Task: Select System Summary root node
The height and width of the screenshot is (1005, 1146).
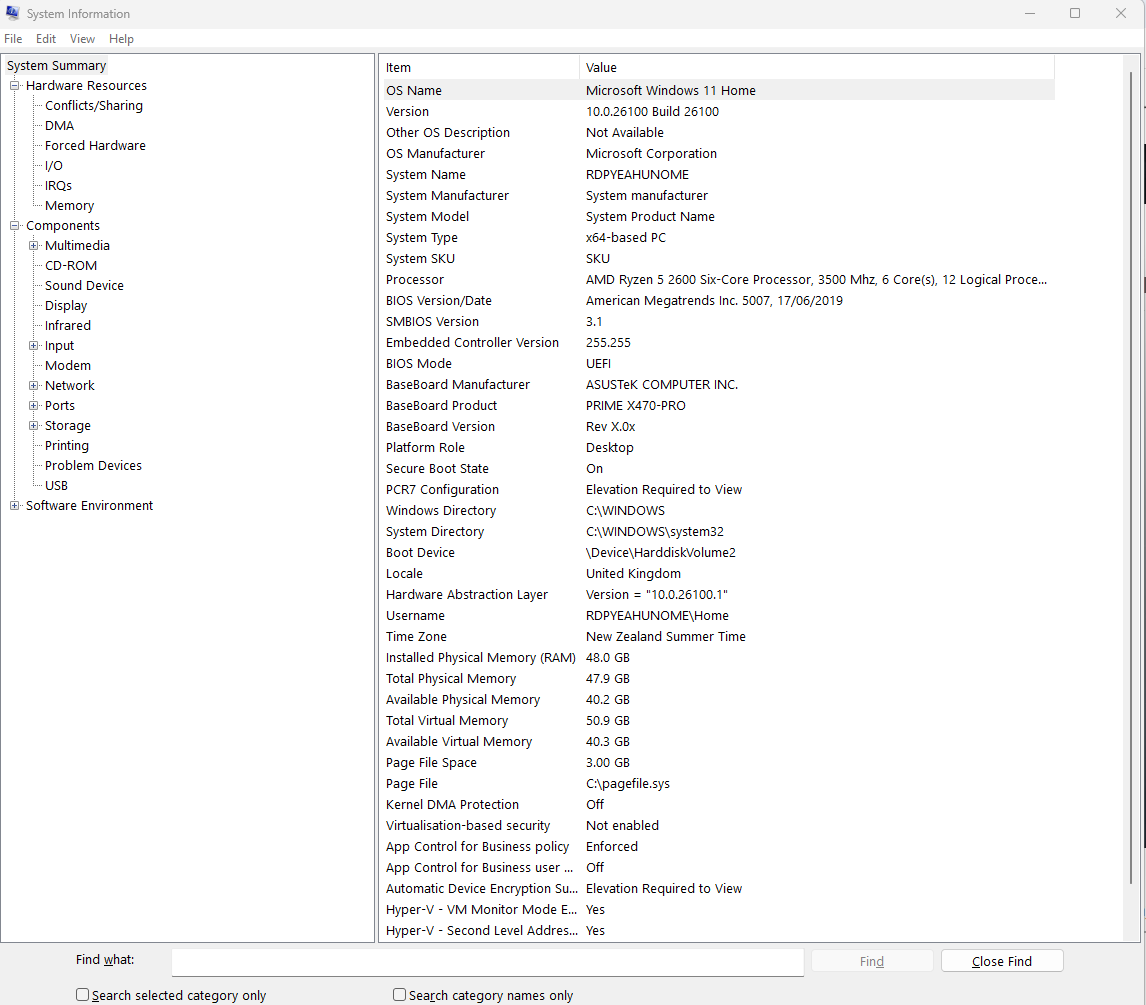Action: [x=56, y=66]
